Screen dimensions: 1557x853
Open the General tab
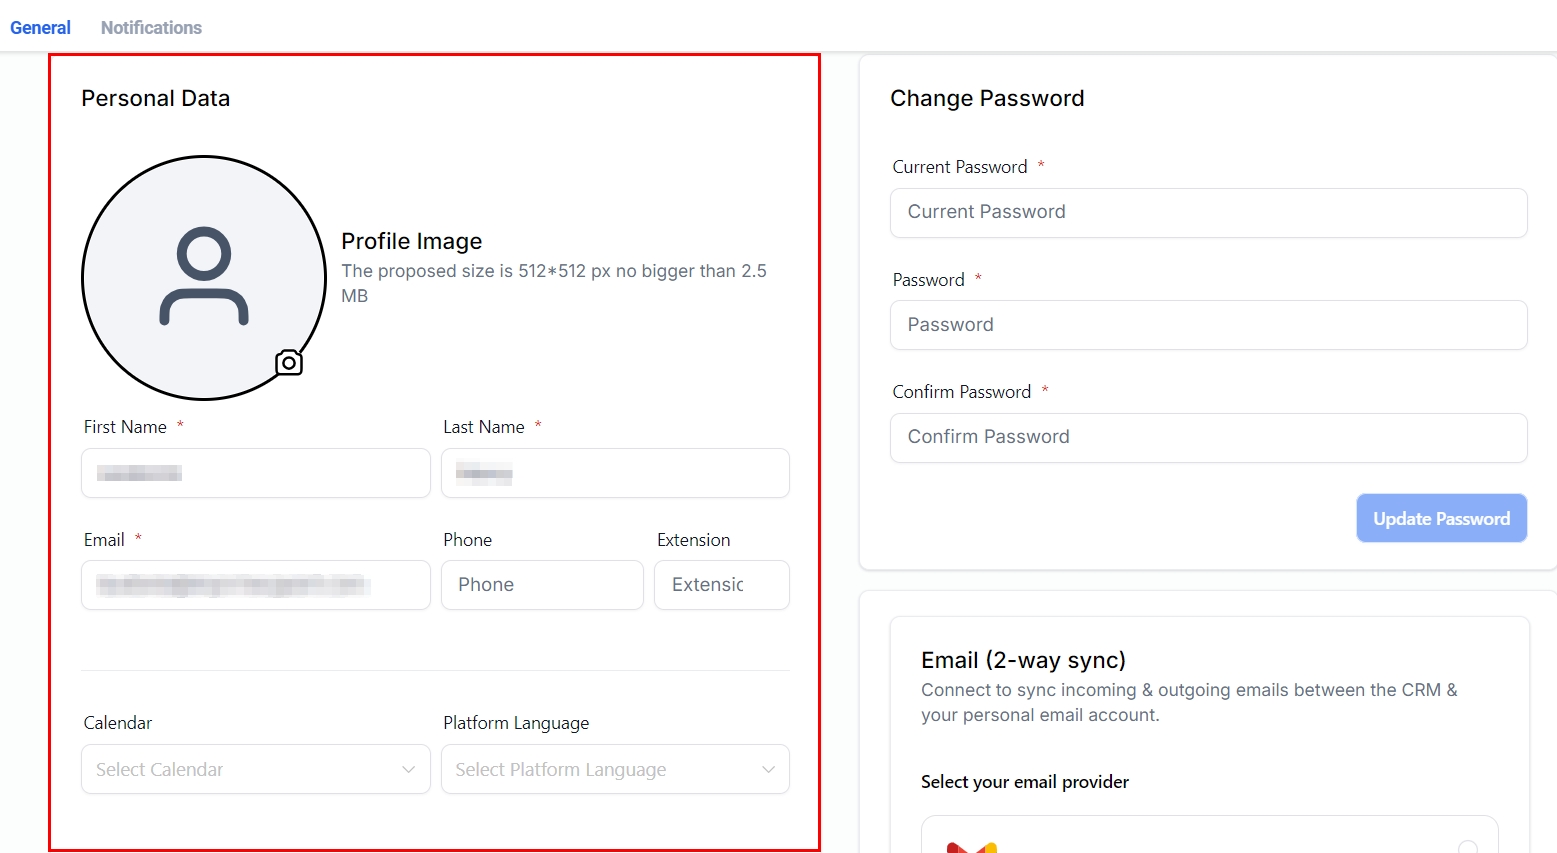click(x=40, y=28)
